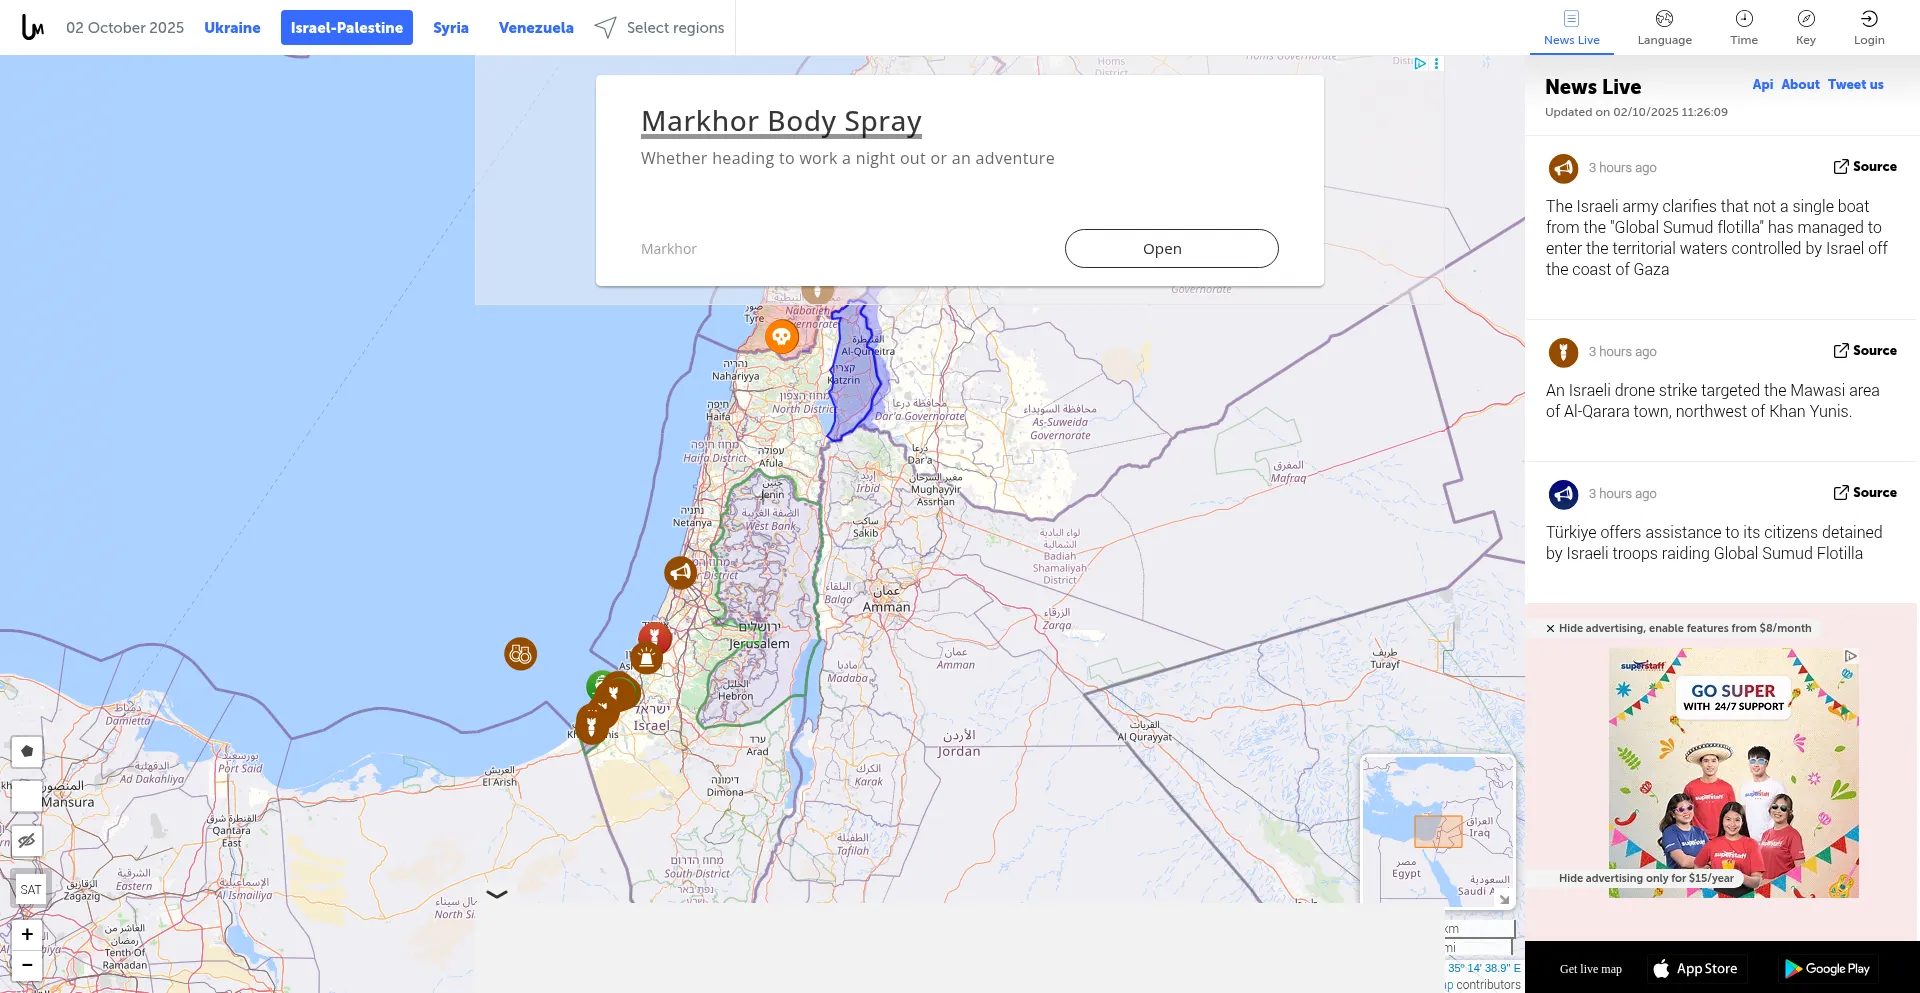
Task: Zoom in on the map
Action: tap(27, 934)
